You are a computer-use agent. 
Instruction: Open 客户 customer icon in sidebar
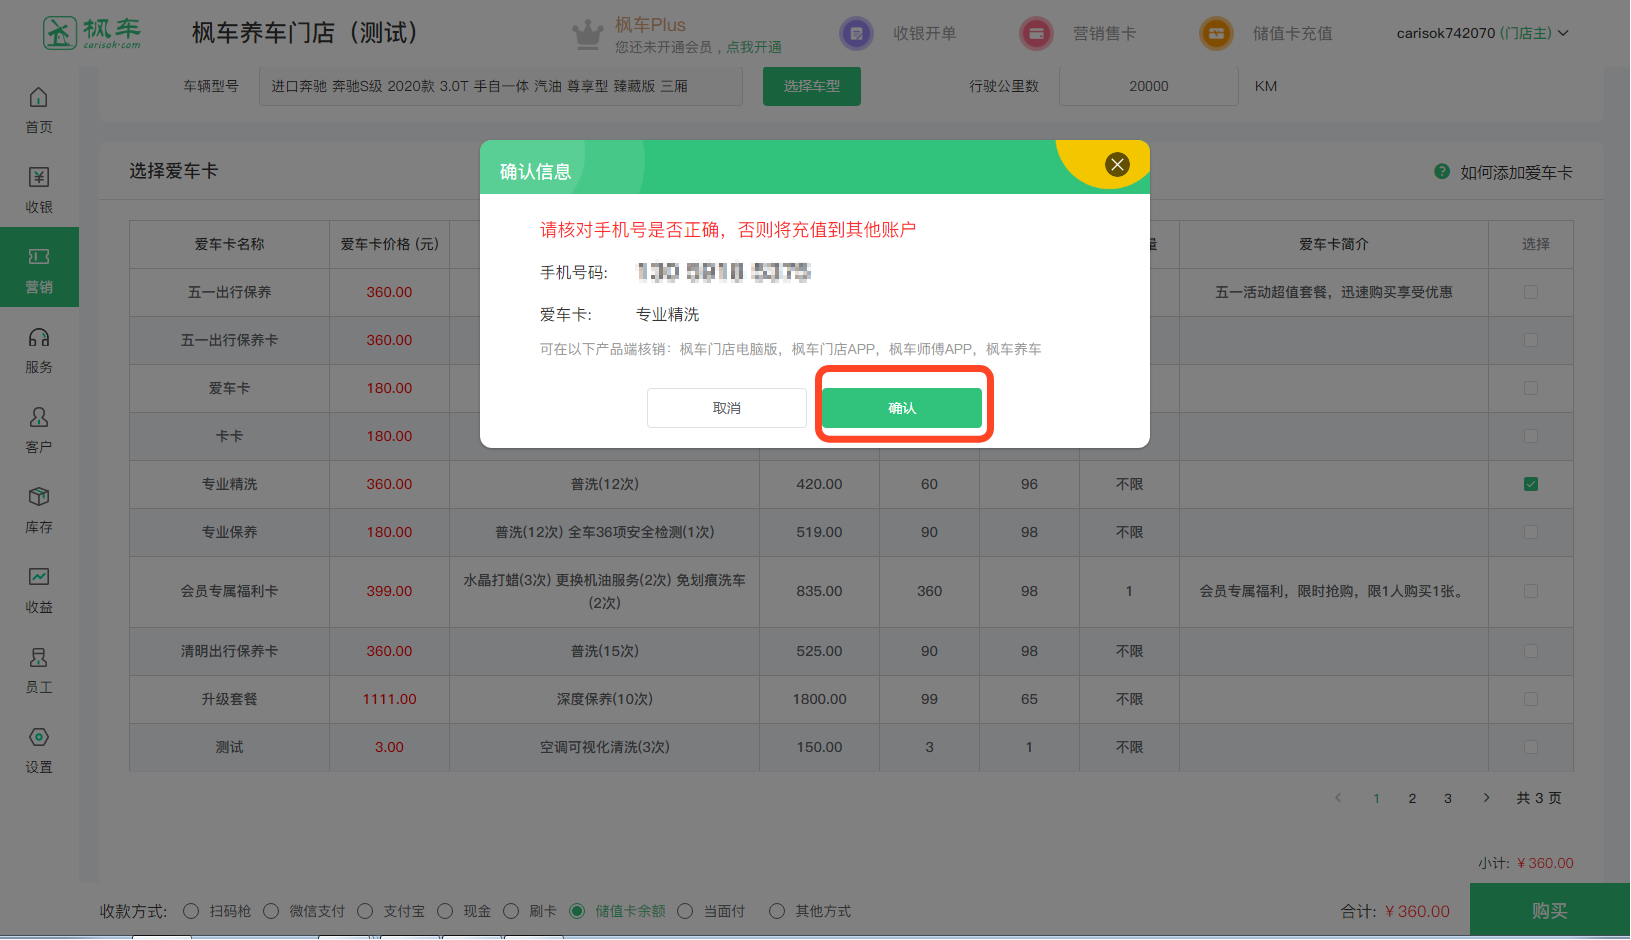tap(39, 418)
